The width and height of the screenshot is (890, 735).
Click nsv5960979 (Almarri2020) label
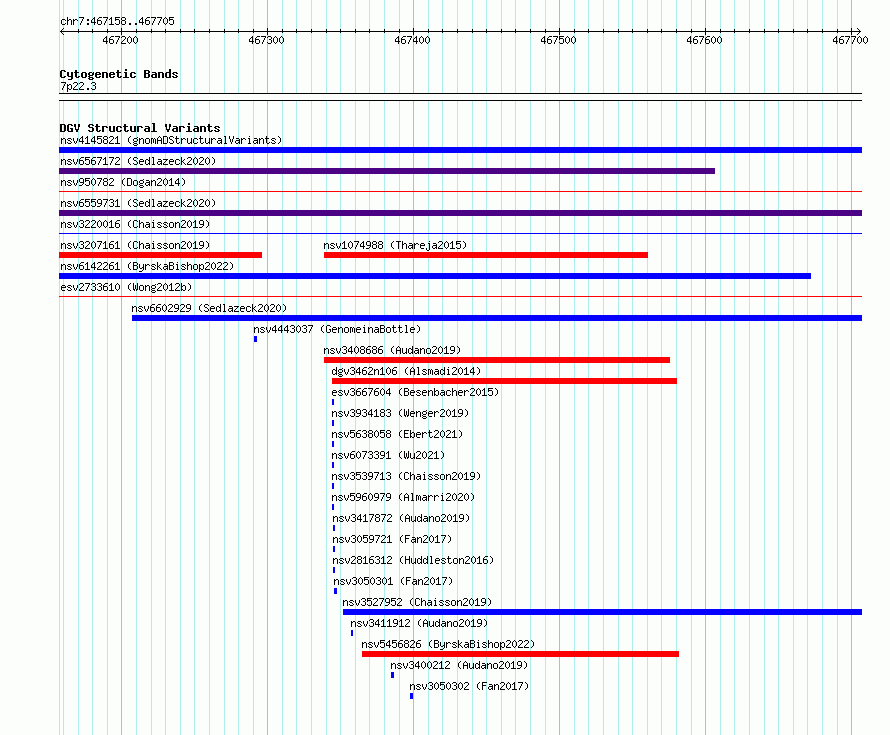(x=404, y=497)
